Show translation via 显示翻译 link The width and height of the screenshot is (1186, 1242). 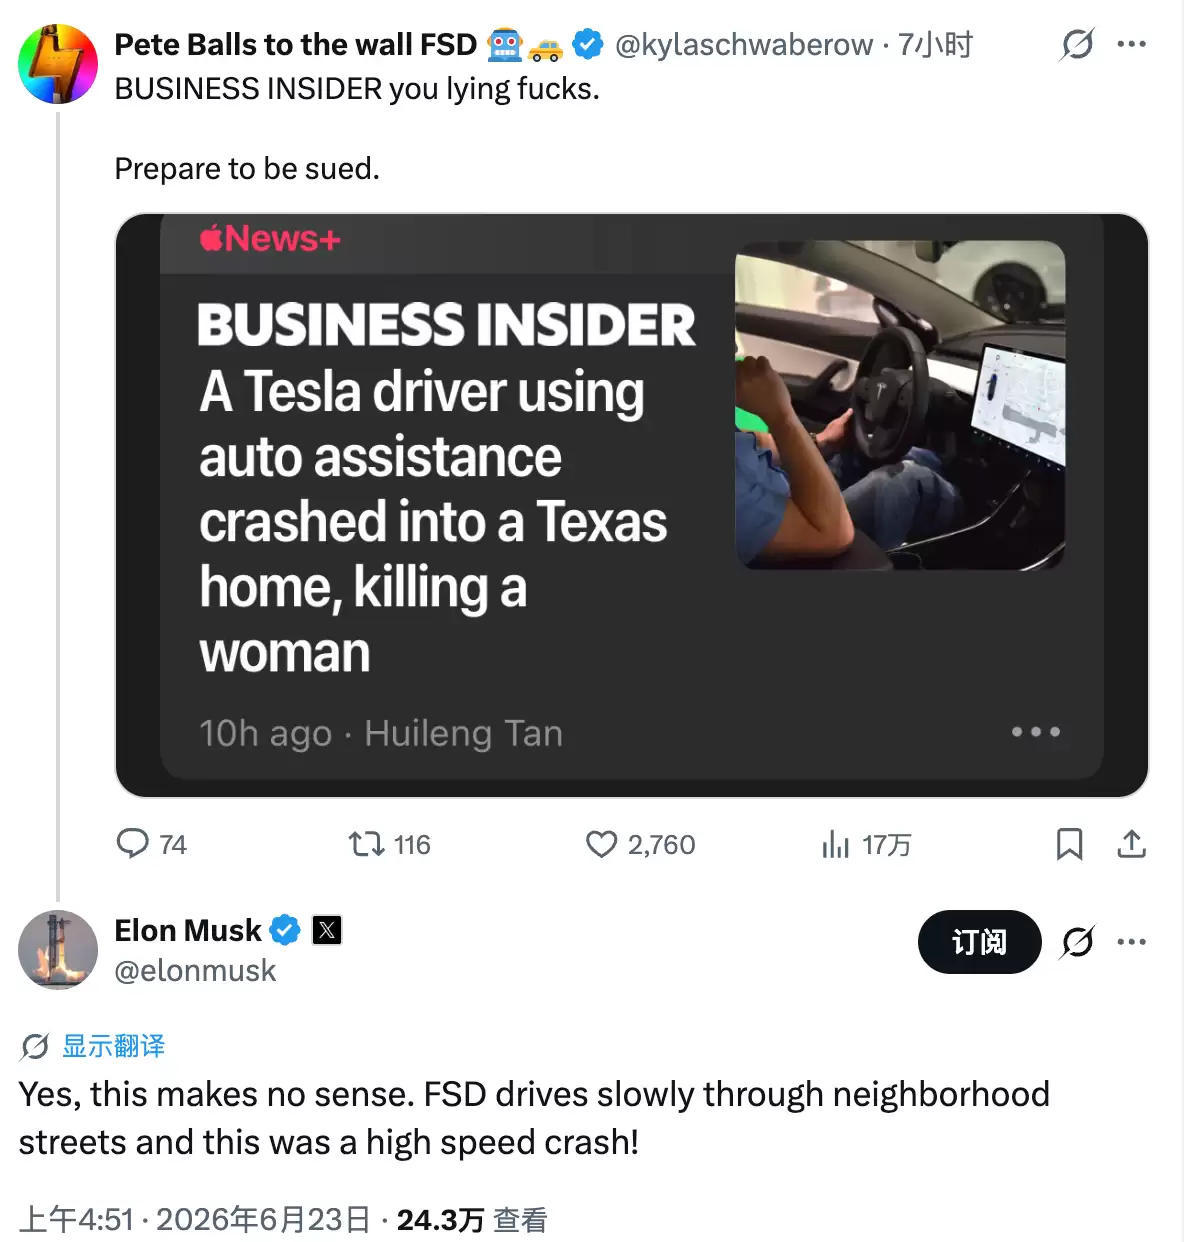[114, 1046]
